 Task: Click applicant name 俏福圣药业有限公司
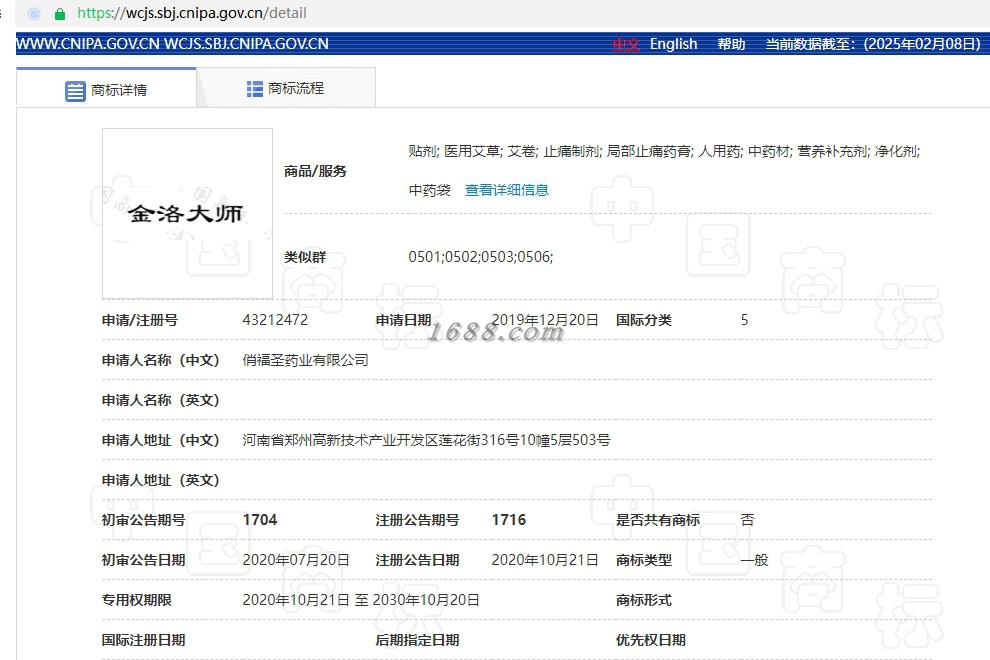(306, 360)
